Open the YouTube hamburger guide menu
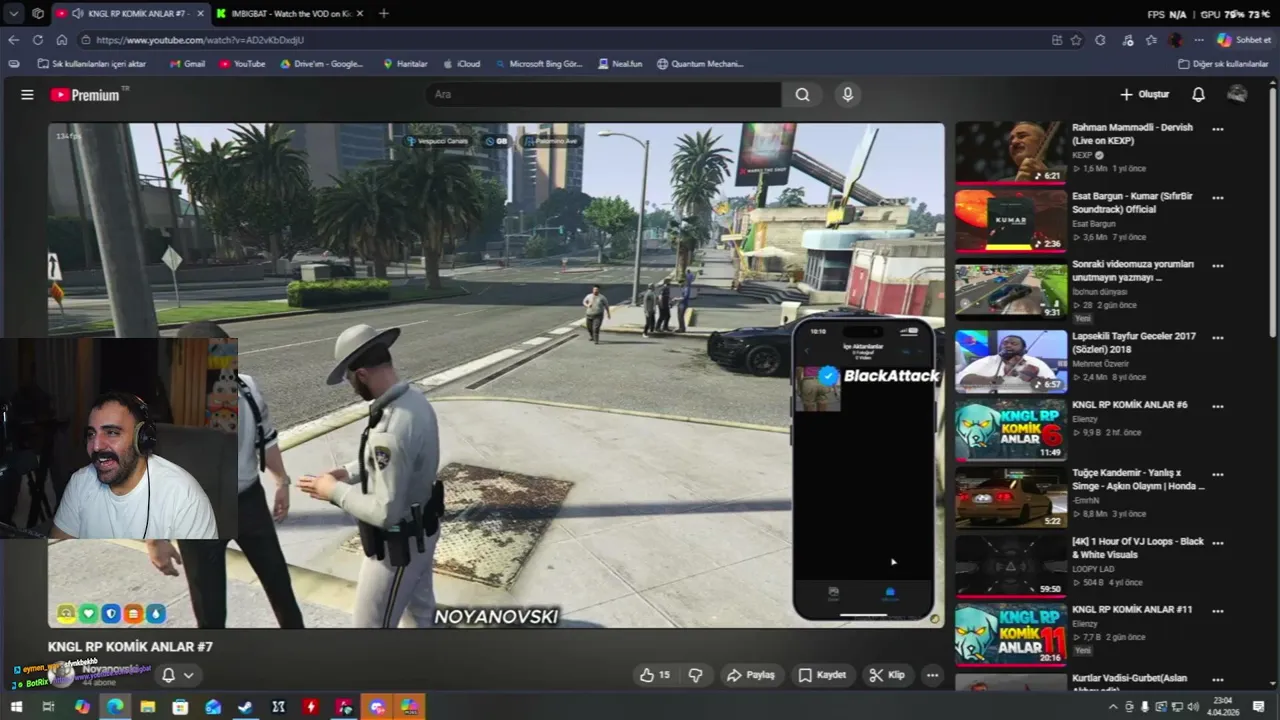This screenshot has height=720, width=1280. pos(27,95)
